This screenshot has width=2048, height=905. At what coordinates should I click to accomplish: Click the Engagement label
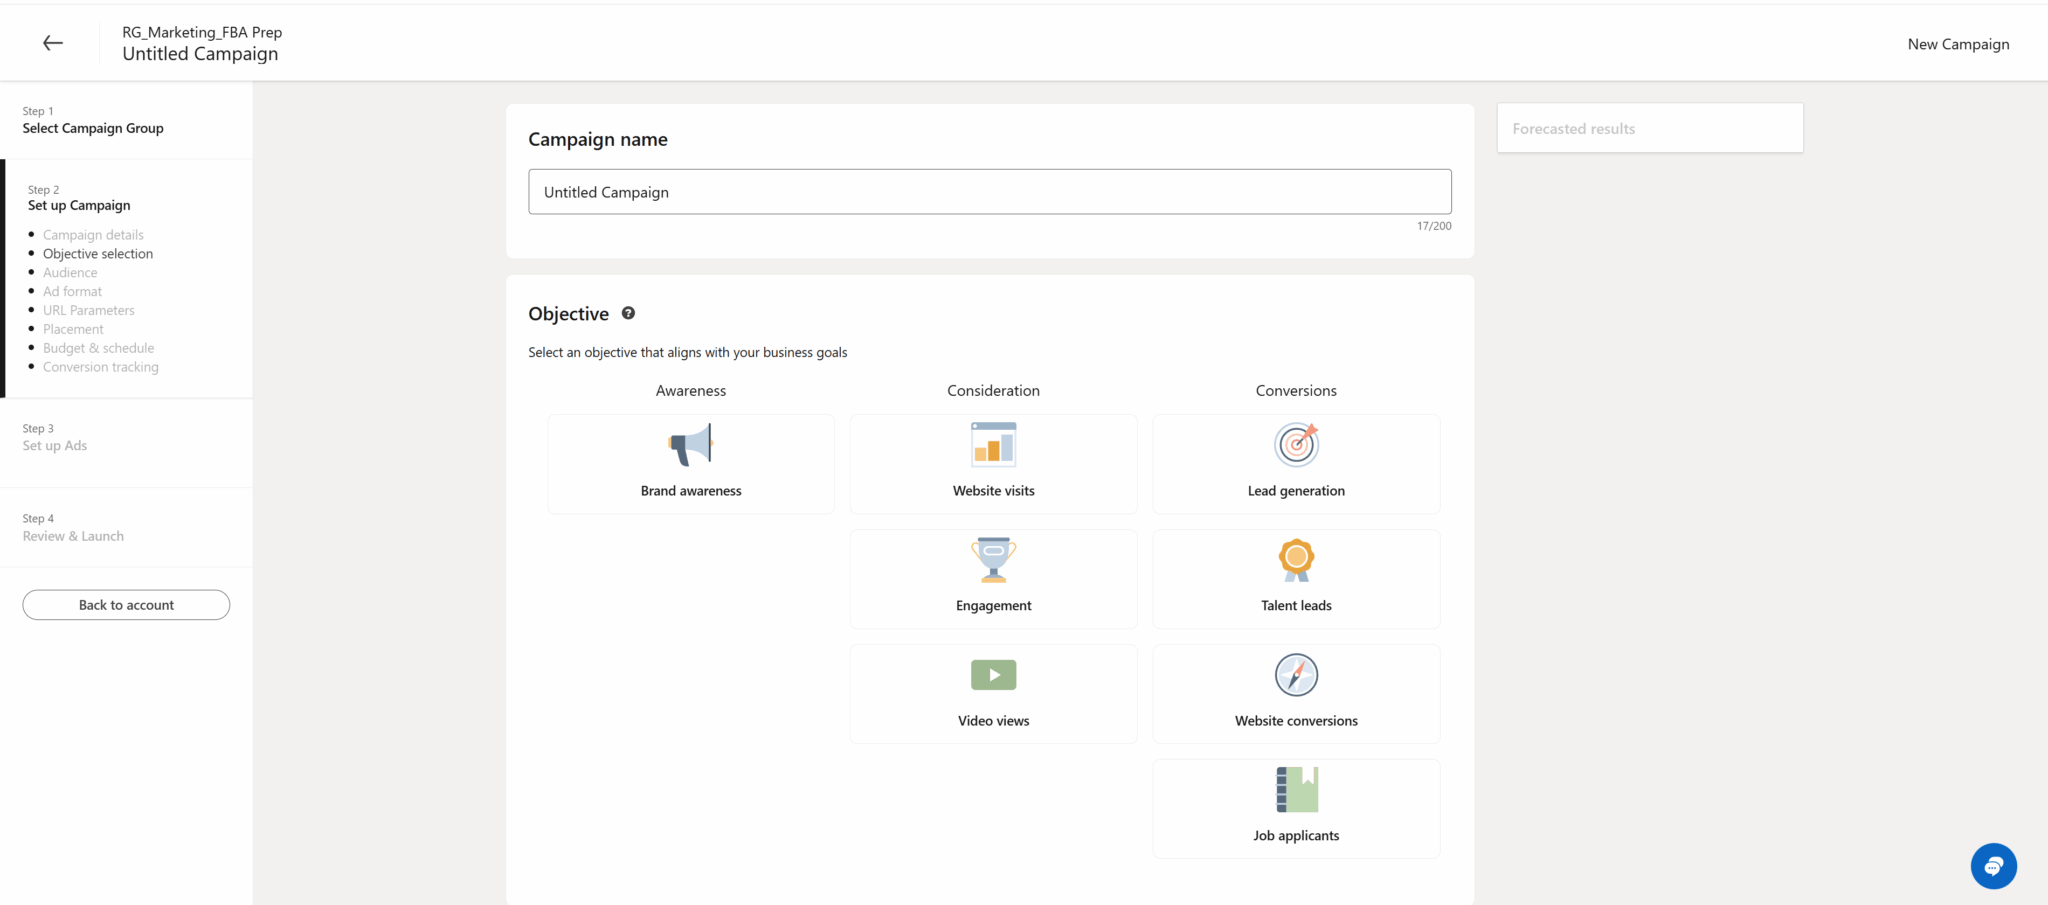(994, 606)
